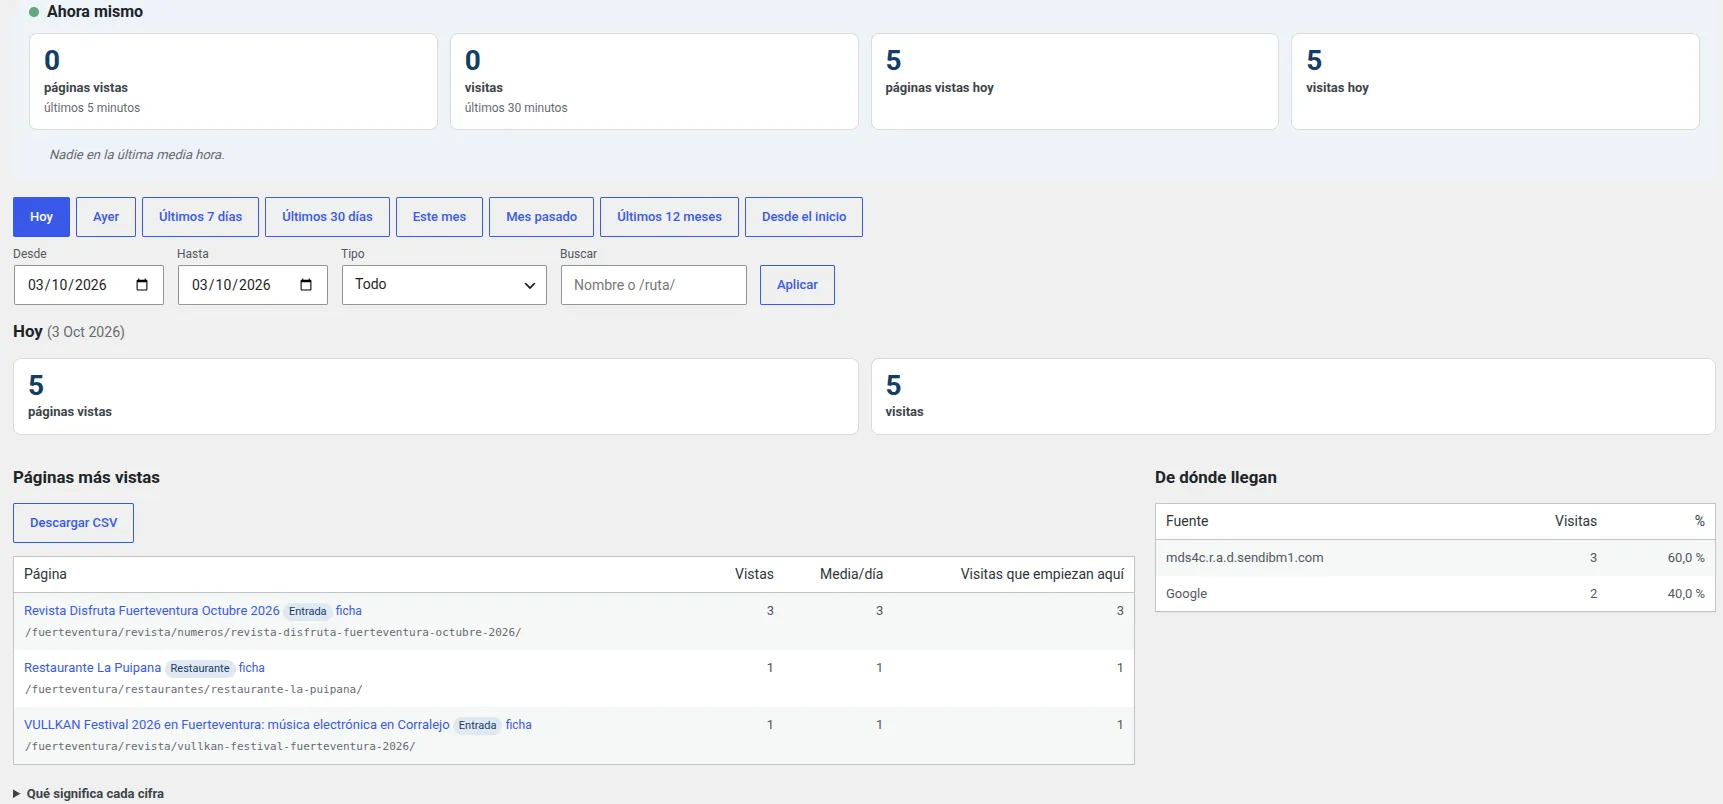1723x804 pixels.
Task: Open the Restaurante La Puipana page link
Action: tap(92, 668)
